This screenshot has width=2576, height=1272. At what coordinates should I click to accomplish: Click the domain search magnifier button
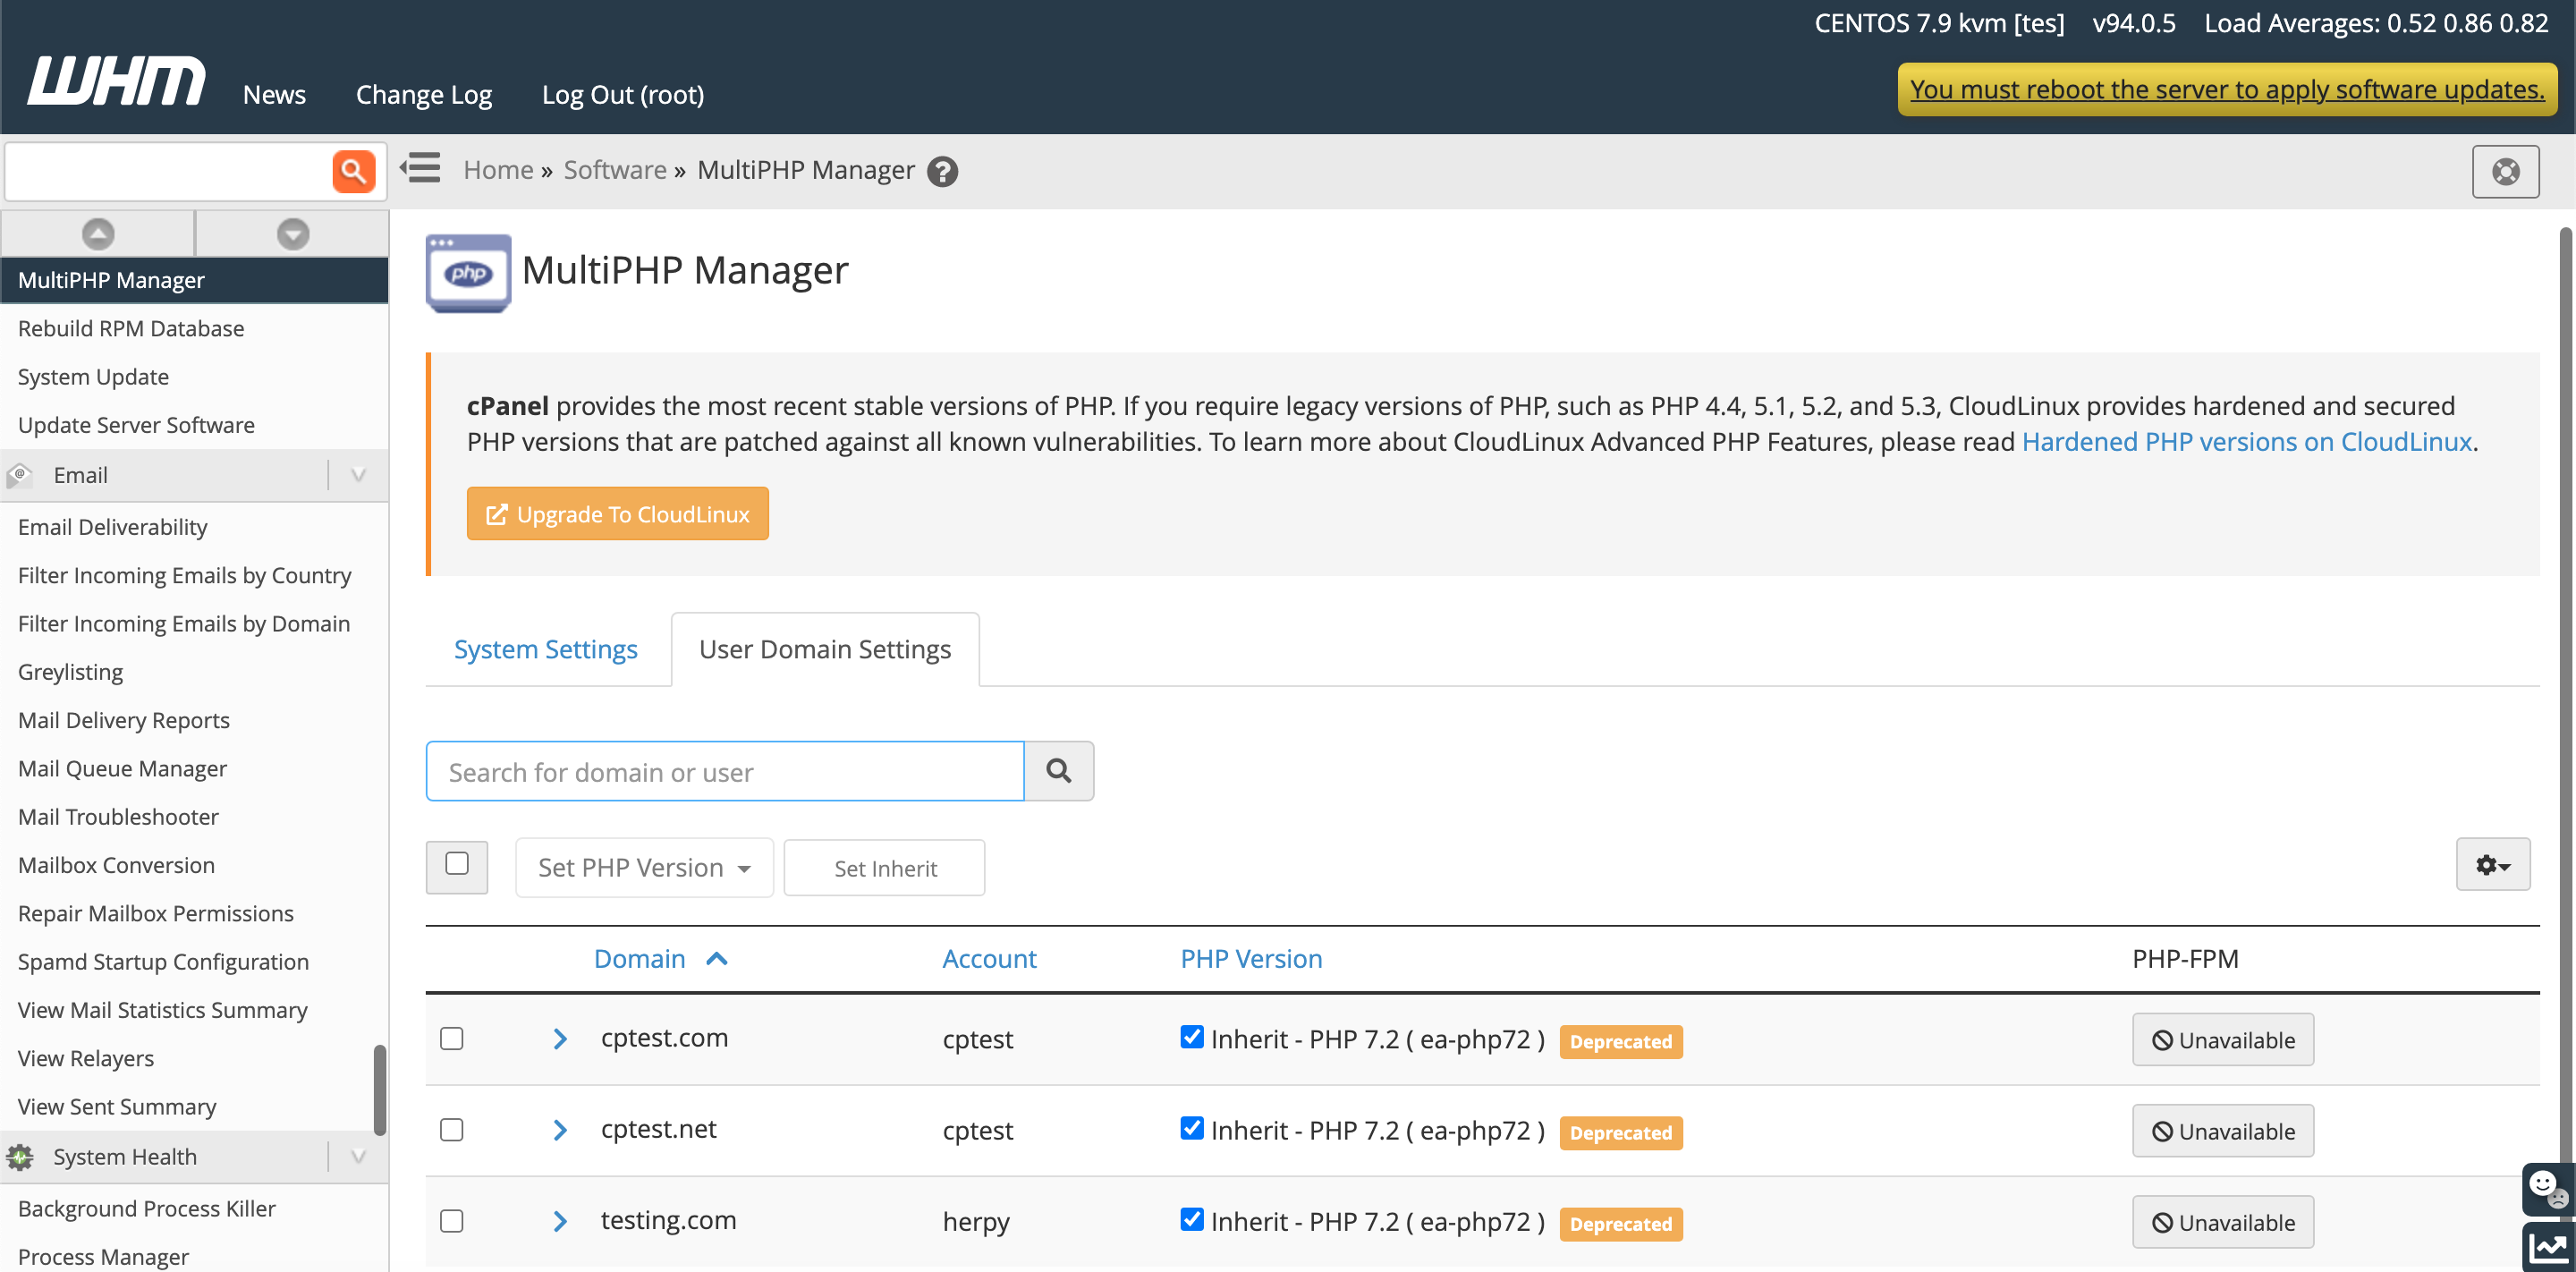[x=1059, y=771]
